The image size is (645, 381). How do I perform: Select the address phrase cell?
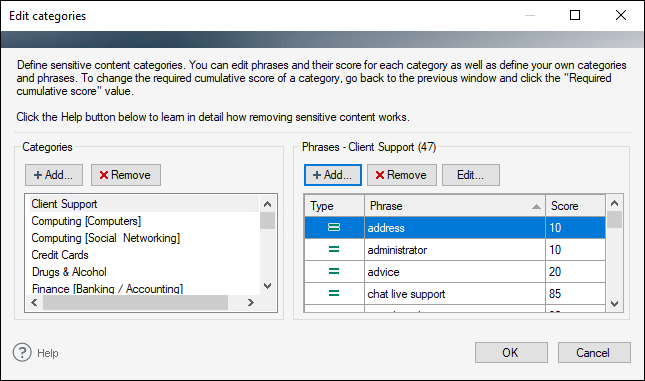point(455,228)
